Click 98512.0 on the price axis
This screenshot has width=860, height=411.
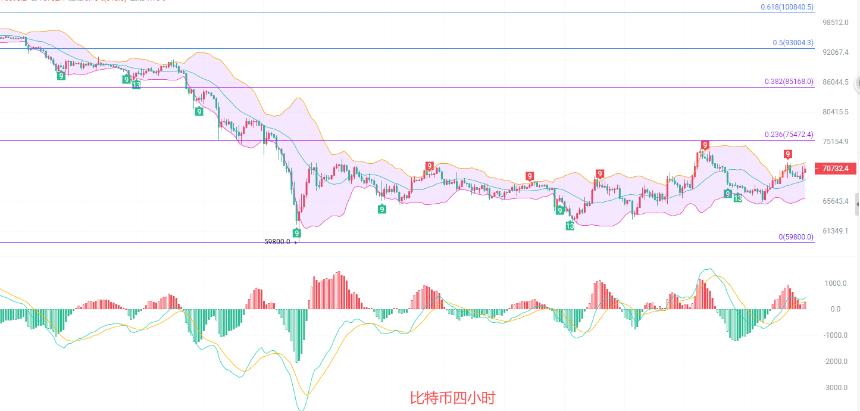point(836,22)
